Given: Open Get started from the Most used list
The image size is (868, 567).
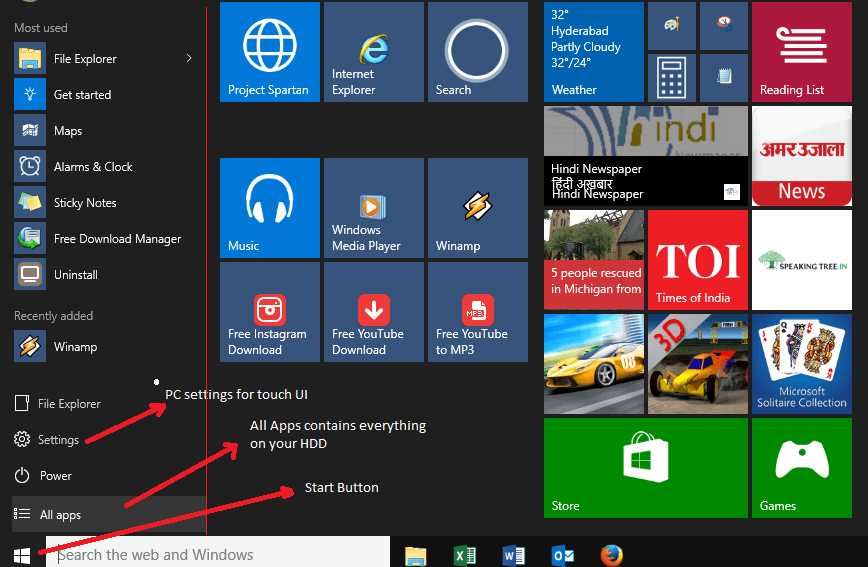Looking at the screenshot, I should click(108, 95).
